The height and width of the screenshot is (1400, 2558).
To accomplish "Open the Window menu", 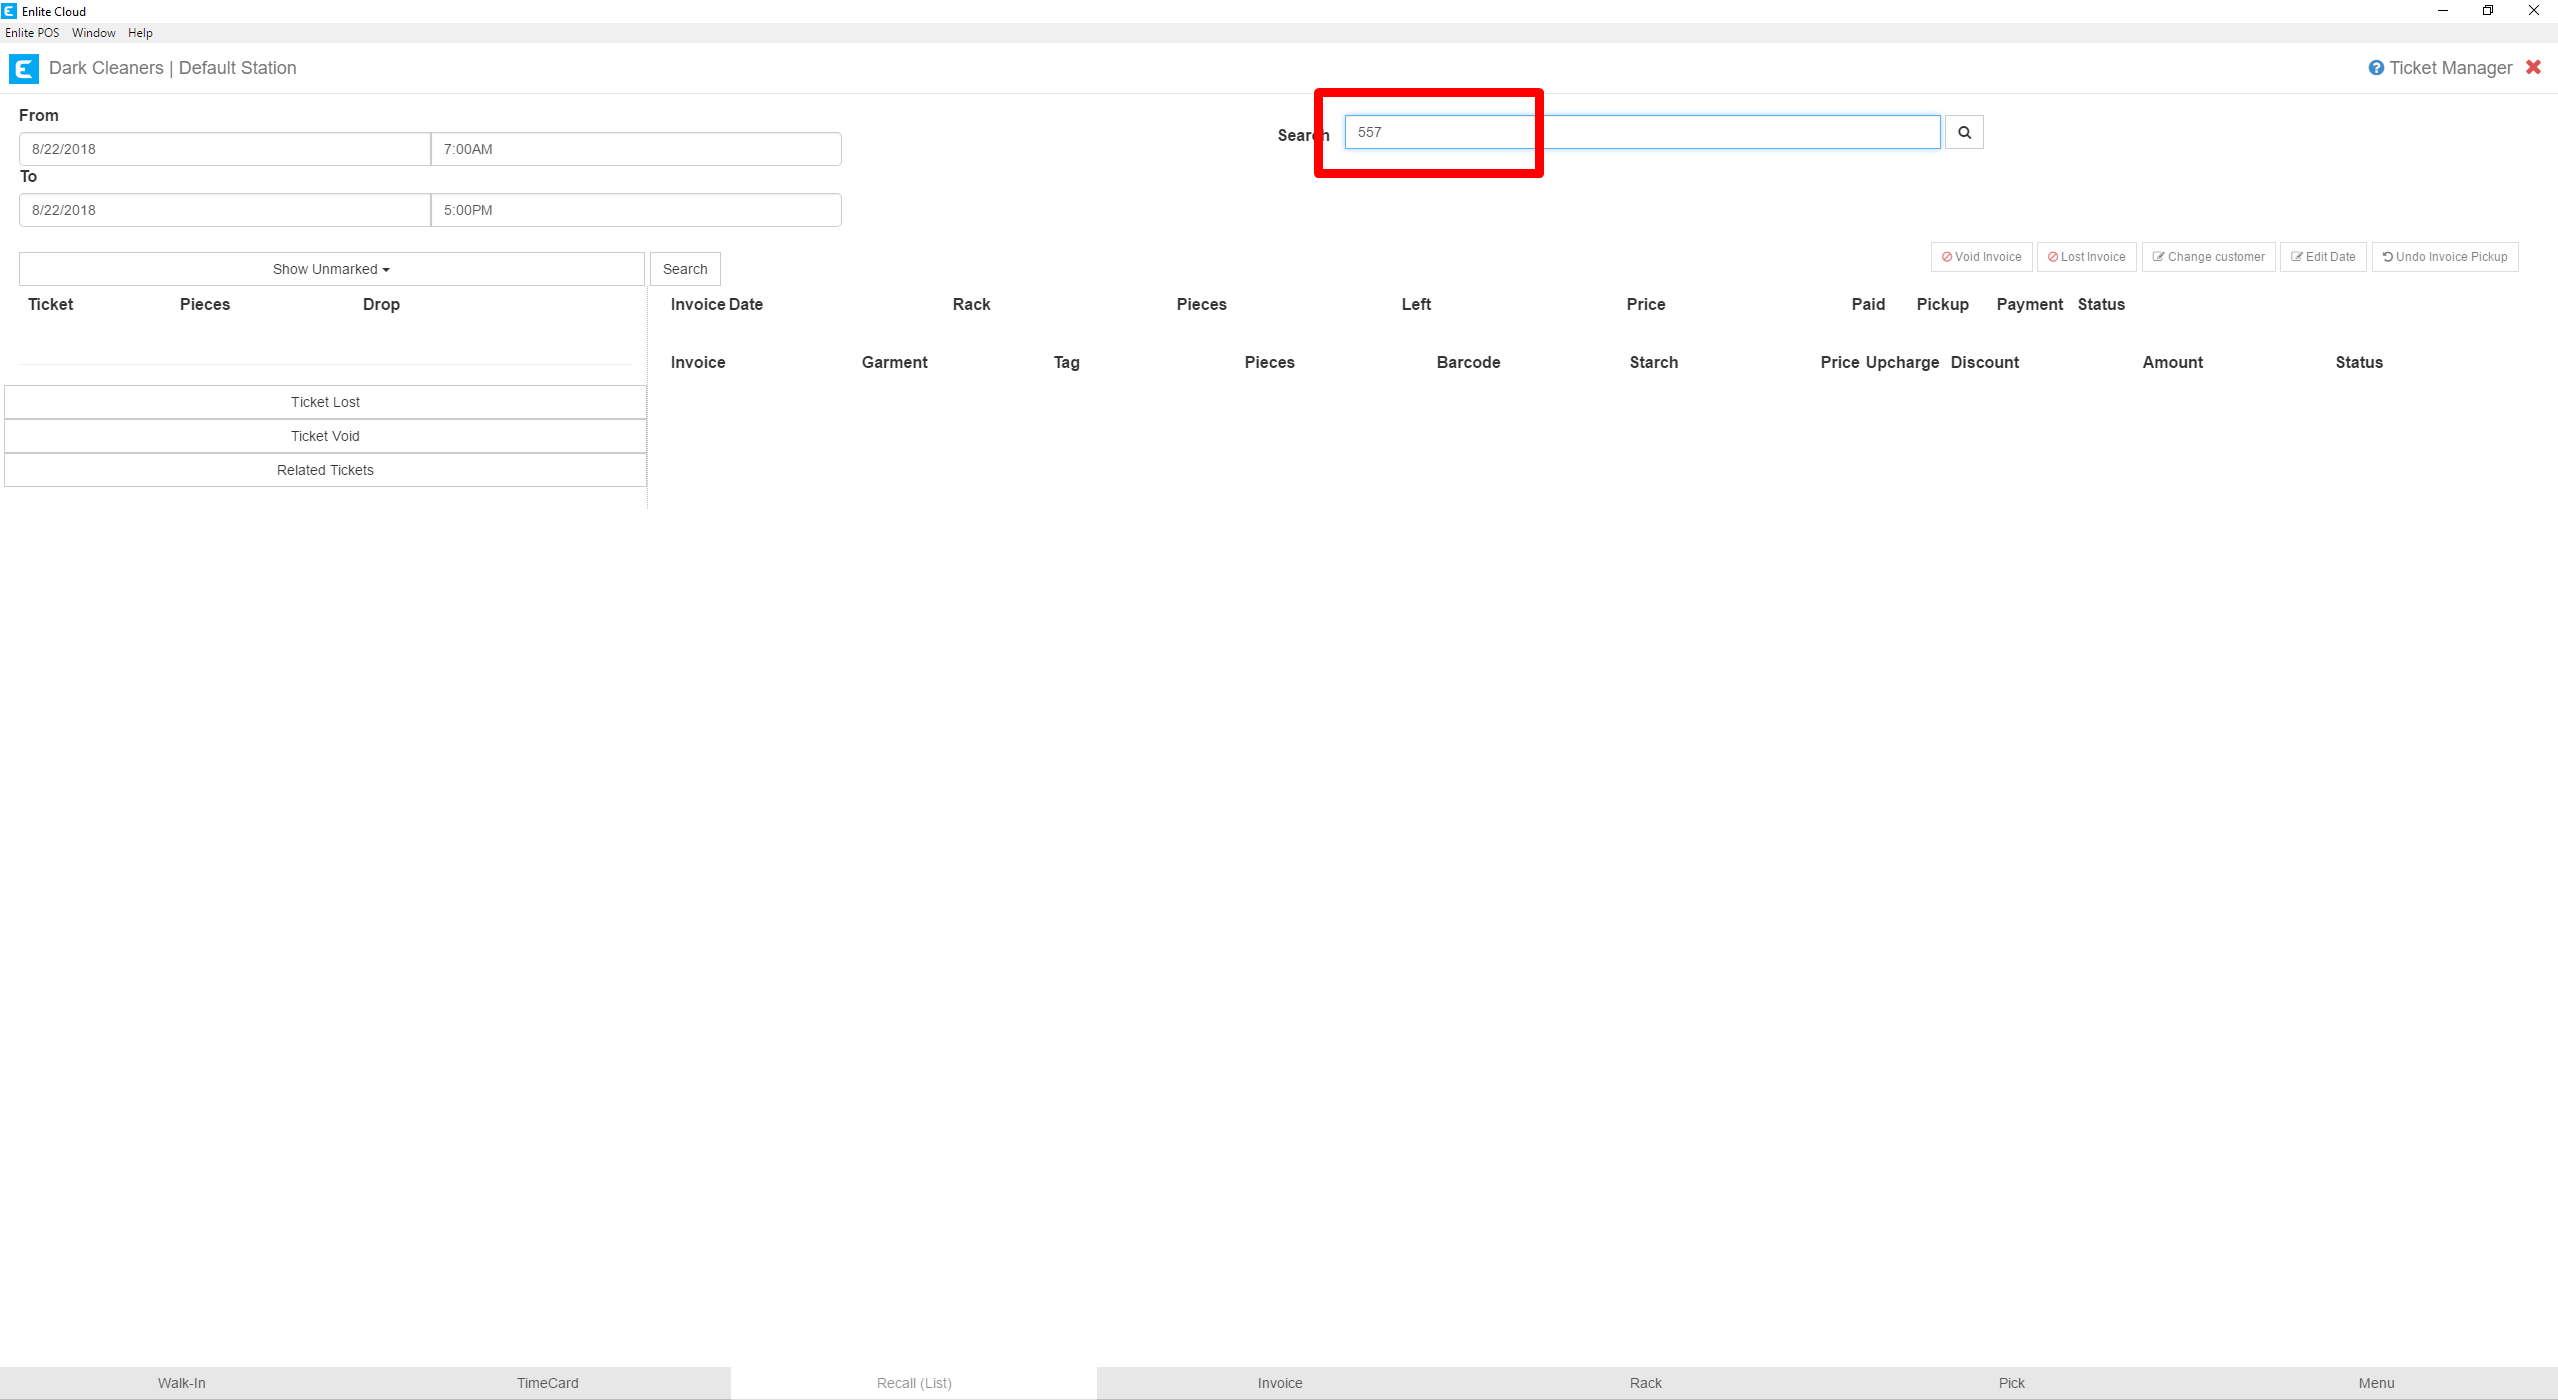I will click(x=93, y=33).
